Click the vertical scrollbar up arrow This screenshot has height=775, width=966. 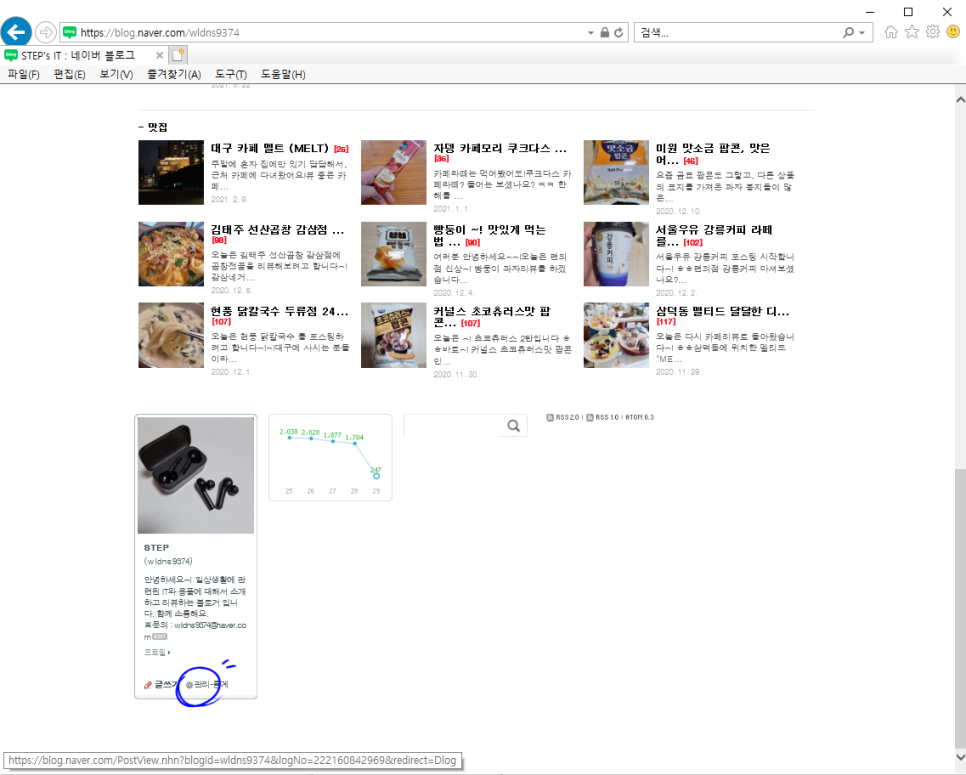[x=960, y=99]
